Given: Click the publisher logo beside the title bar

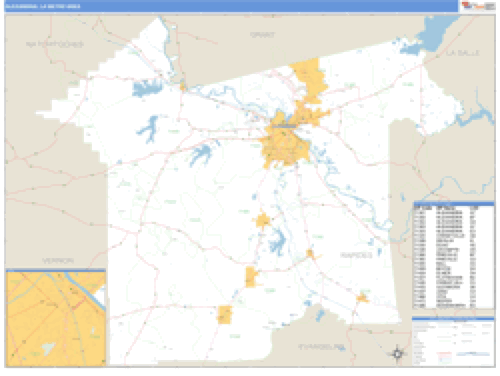Looking at the screenshot, I should (478, 6).
